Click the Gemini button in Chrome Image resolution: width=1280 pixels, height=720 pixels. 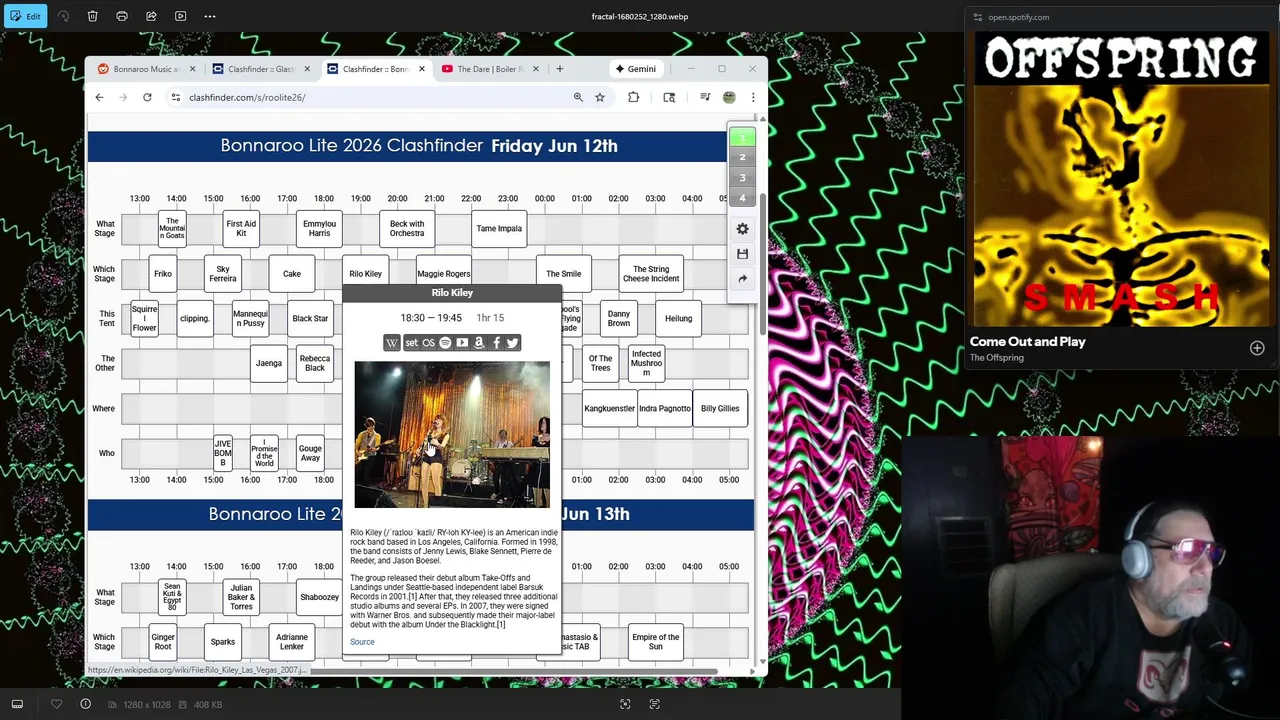coord(636,69)
